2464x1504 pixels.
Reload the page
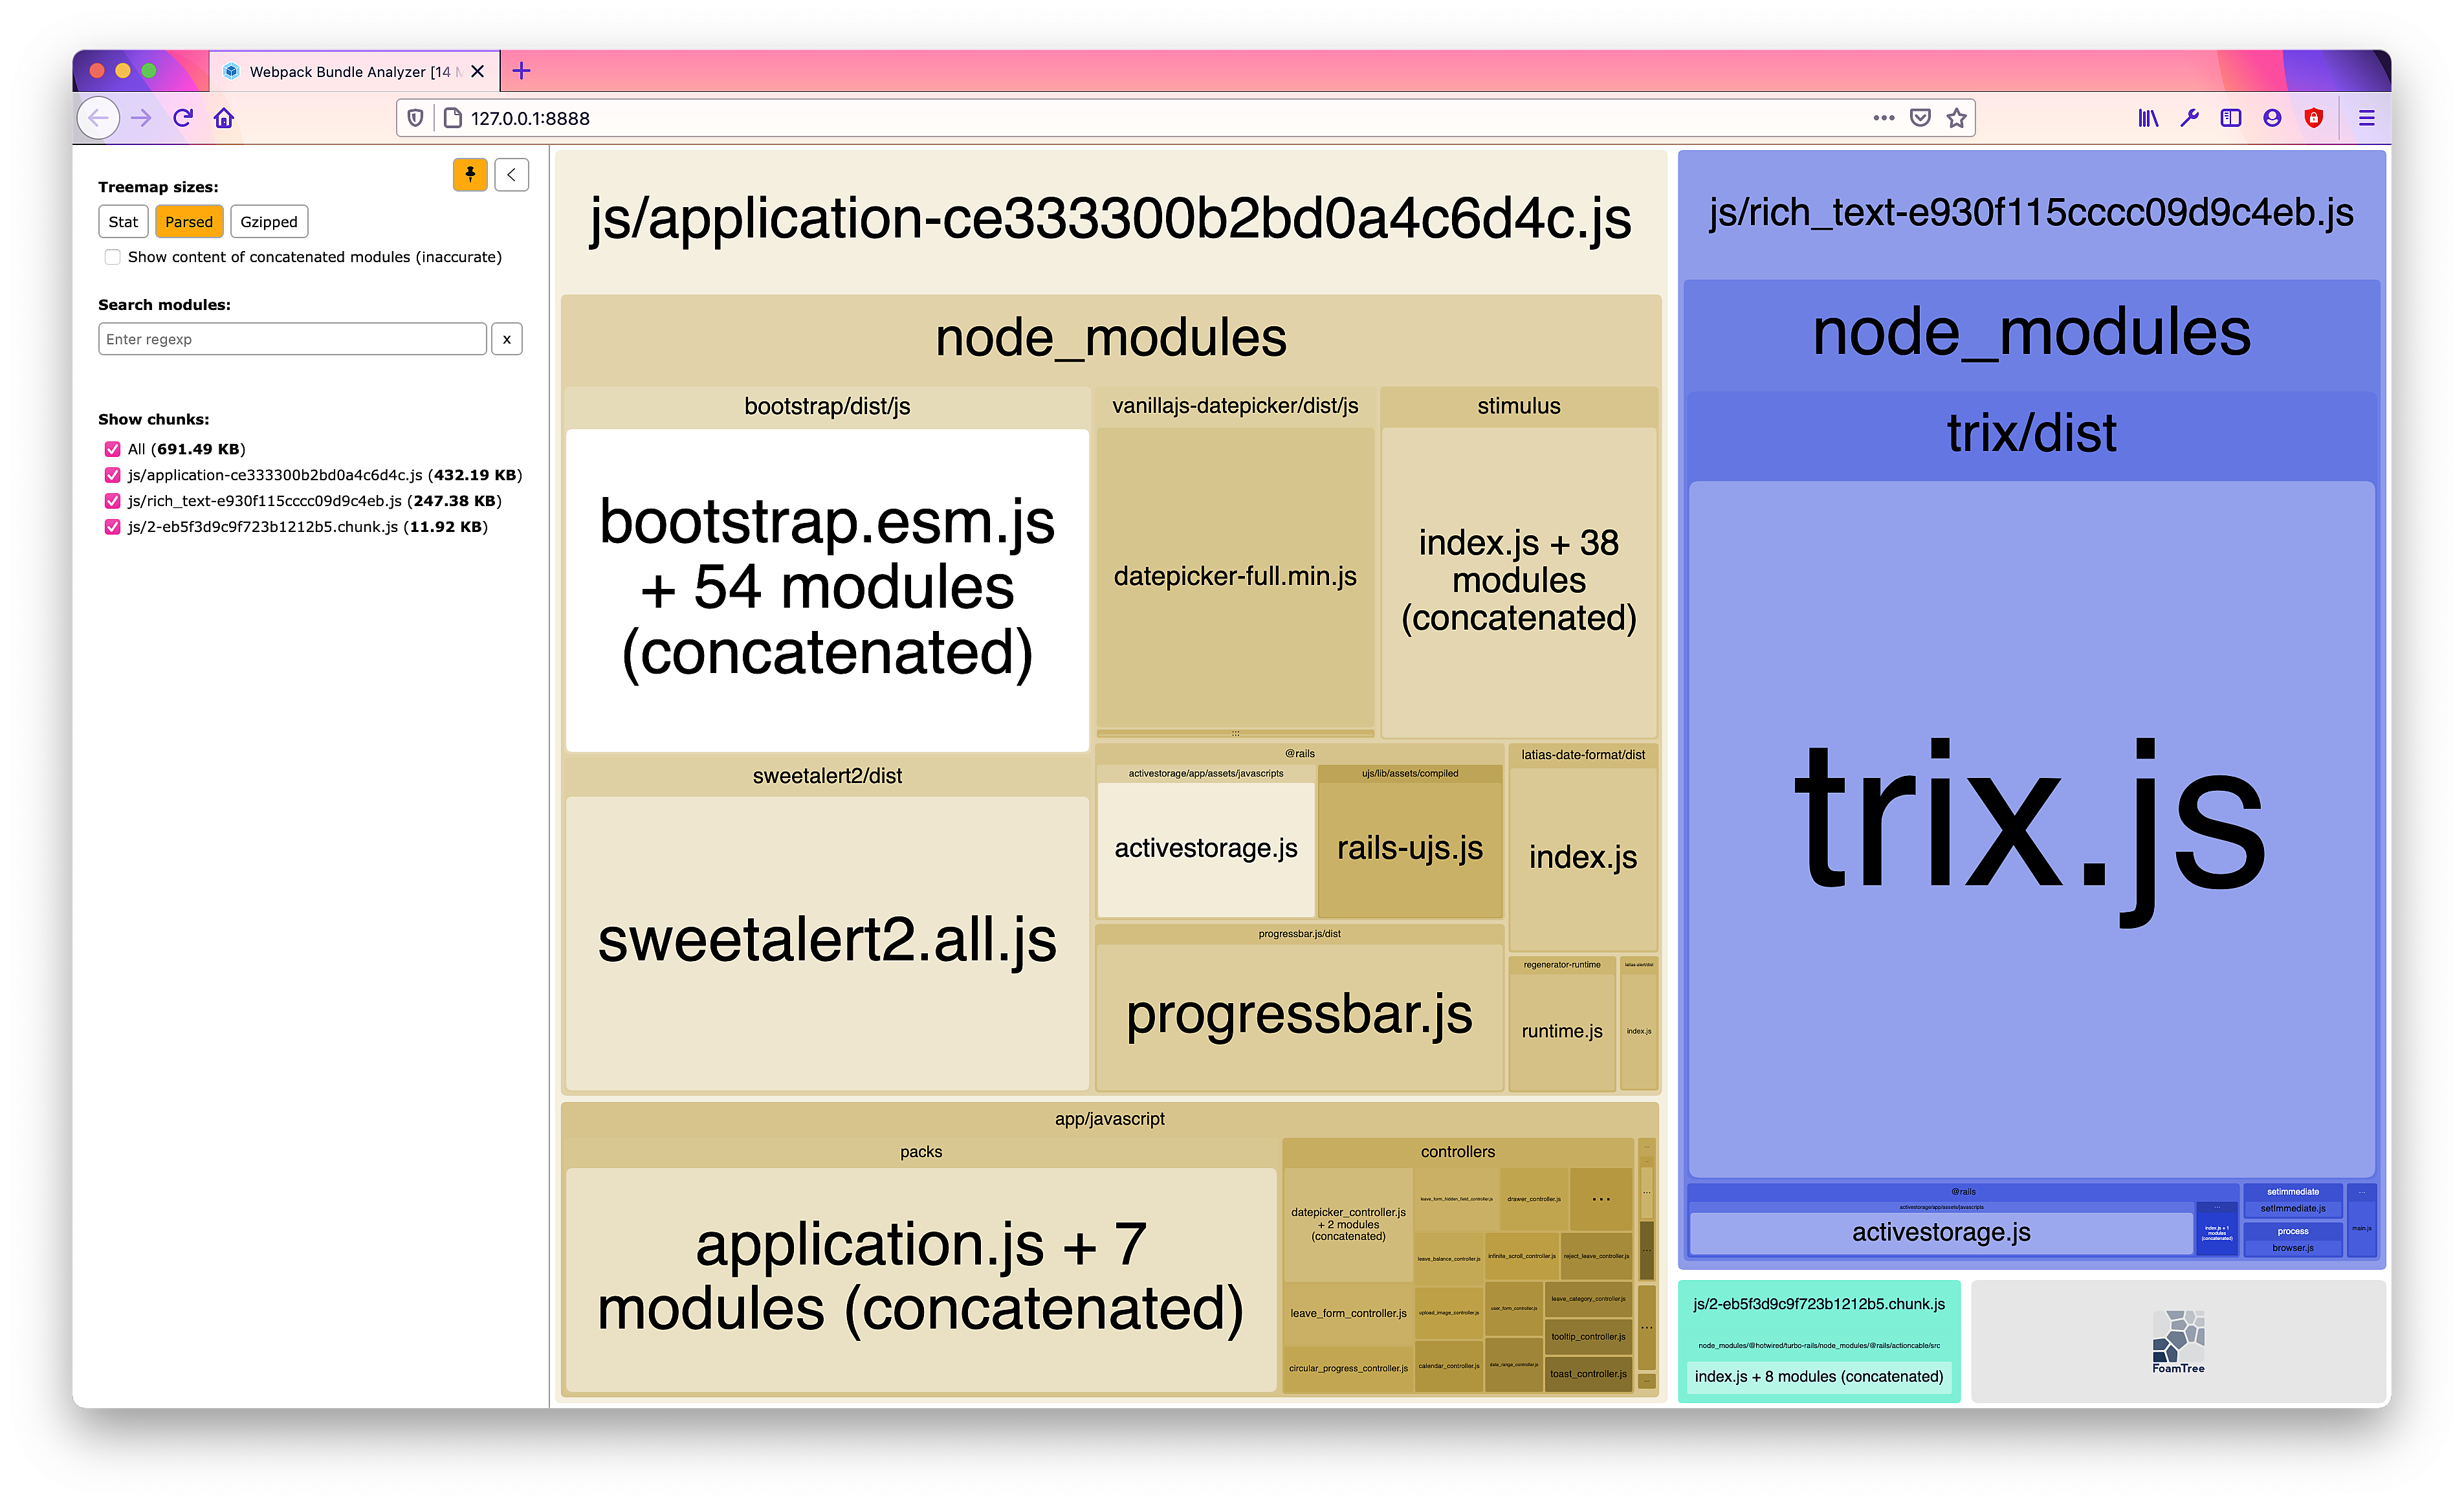tap(183, 118)
